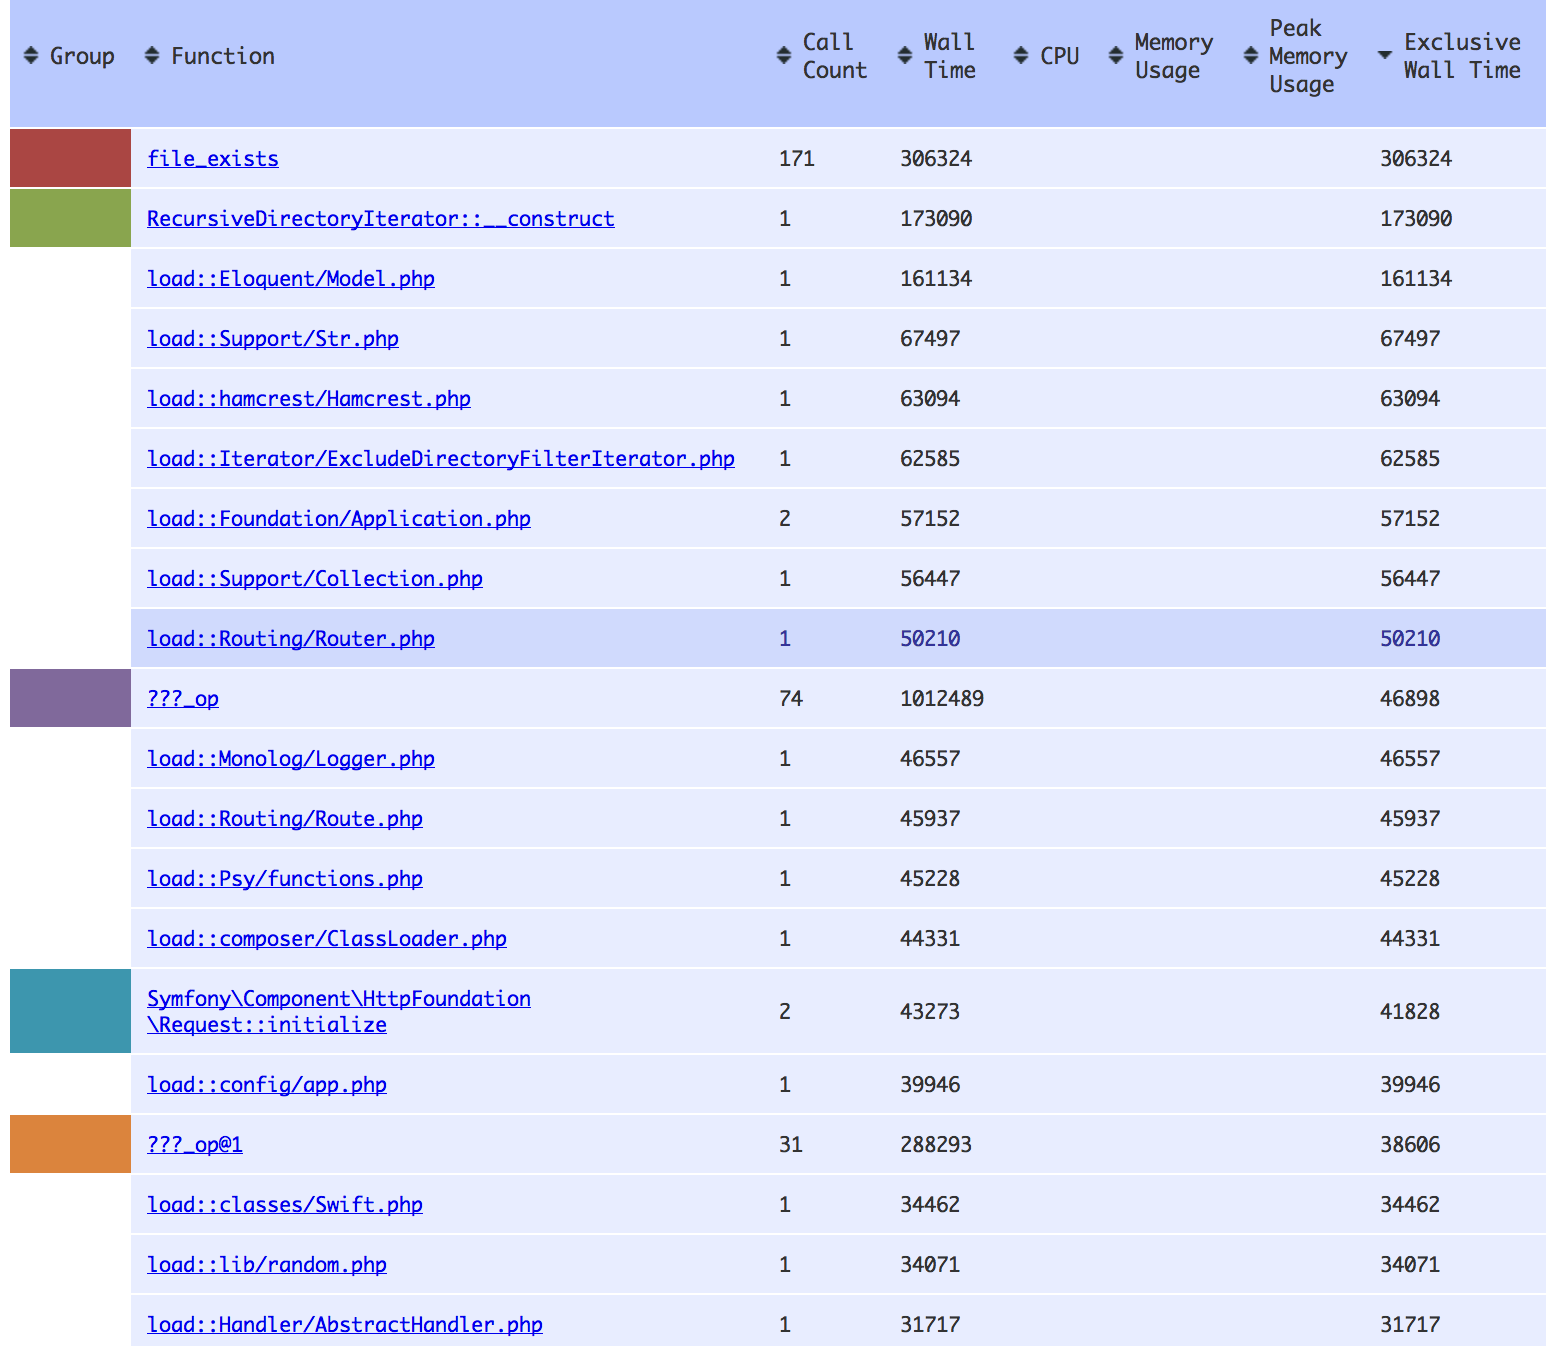The image size is (1546, 1346).
Task: Click the purple group swatch for ???_op
Action: (70, 698)
